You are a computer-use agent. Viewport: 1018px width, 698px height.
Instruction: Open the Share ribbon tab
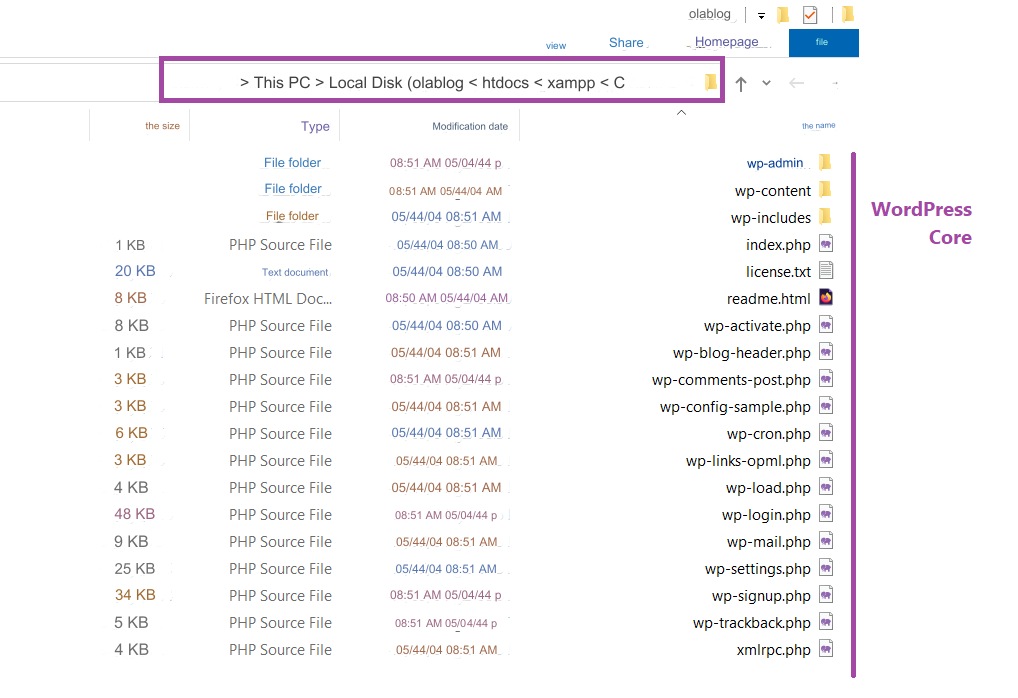(x=626, y=42)
